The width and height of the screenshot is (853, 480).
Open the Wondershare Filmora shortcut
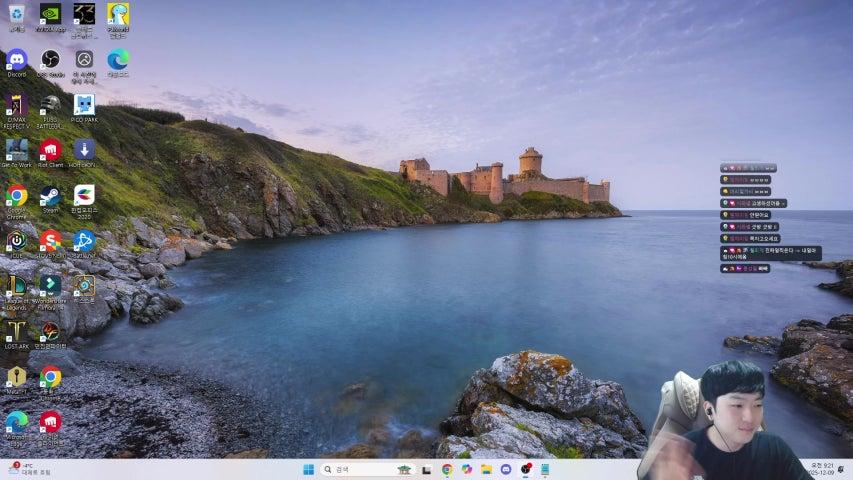coord(50,287)
